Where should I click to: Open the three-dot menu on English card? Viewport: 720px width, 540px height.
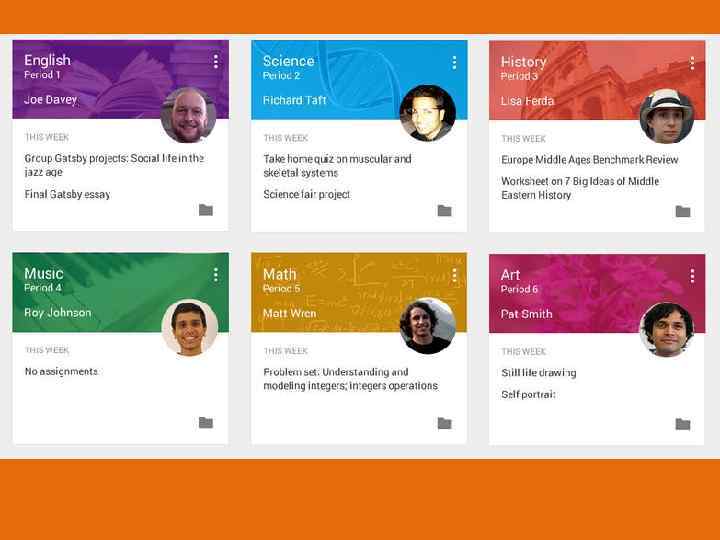pyautogui.click(x=216, y=61)
